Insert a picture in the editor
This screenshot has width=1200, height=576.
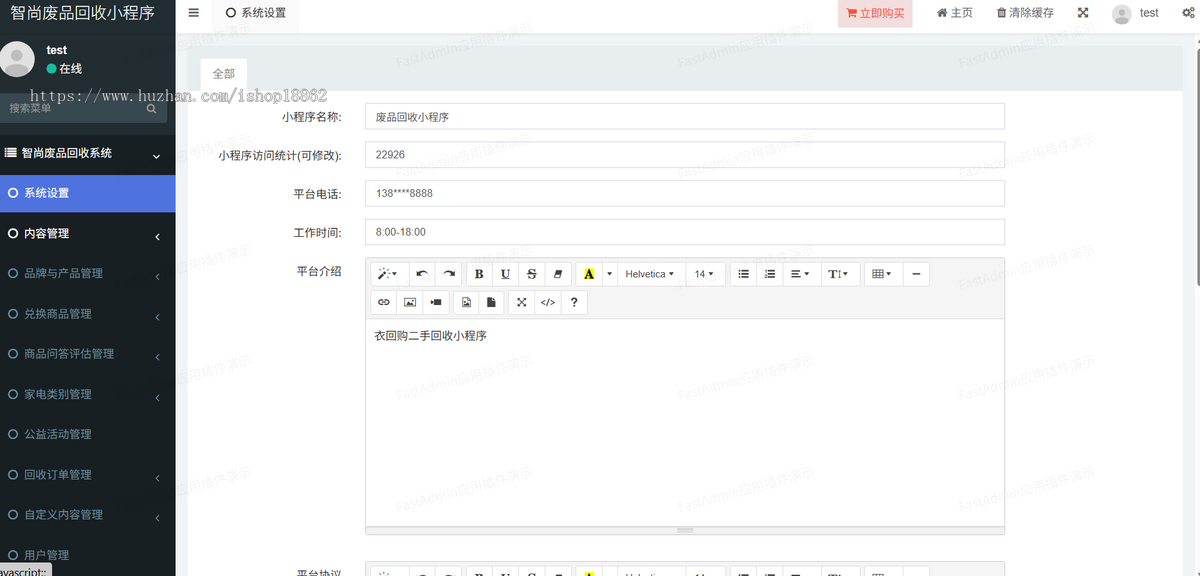pos(410,302)
